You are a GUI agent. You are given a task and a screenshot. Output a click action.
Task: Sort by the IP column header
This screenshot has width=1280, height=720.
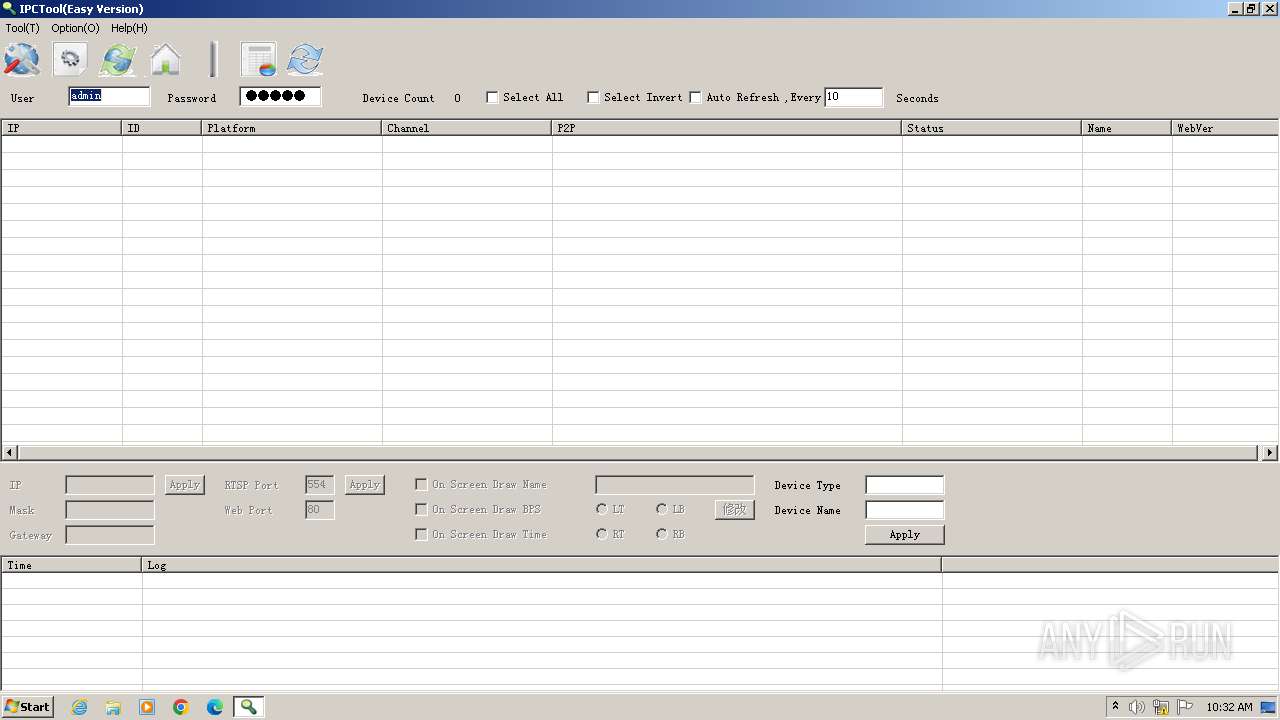[62, 128]
